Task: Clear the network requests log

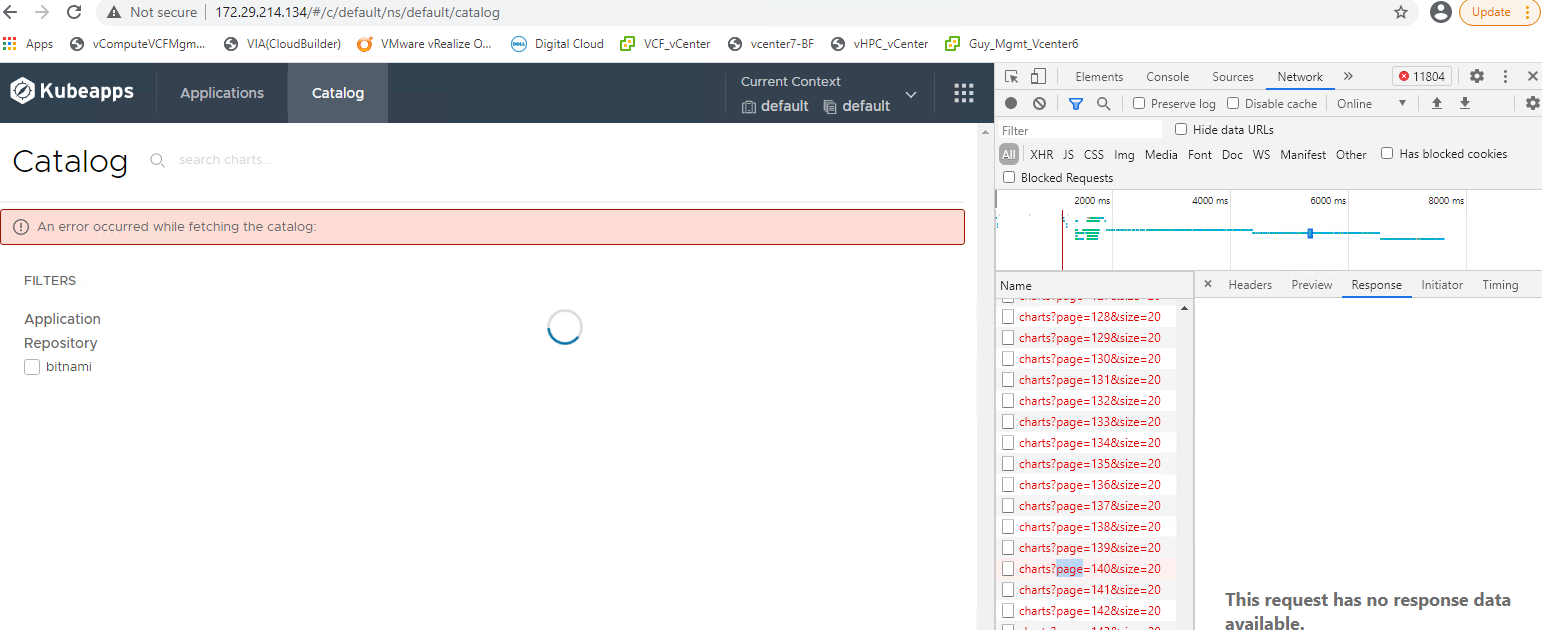Action: [x=1040, y=103]
